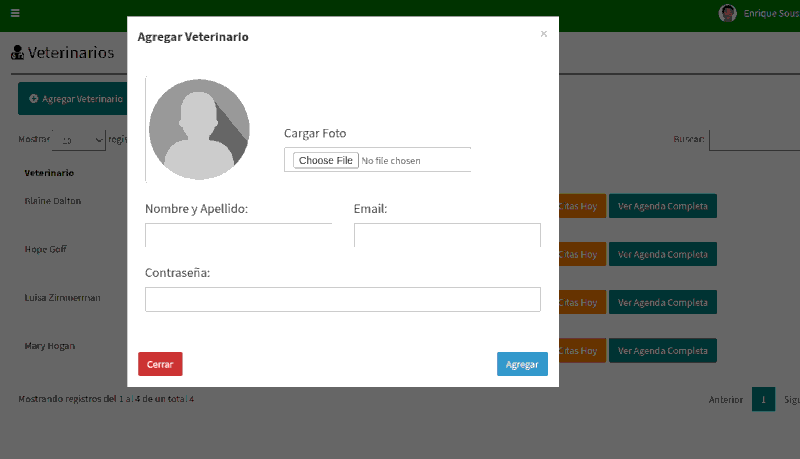This screenshot has height=459, width=800.
Task: Click the user avatar in top bar
Action: pos(727,13)
